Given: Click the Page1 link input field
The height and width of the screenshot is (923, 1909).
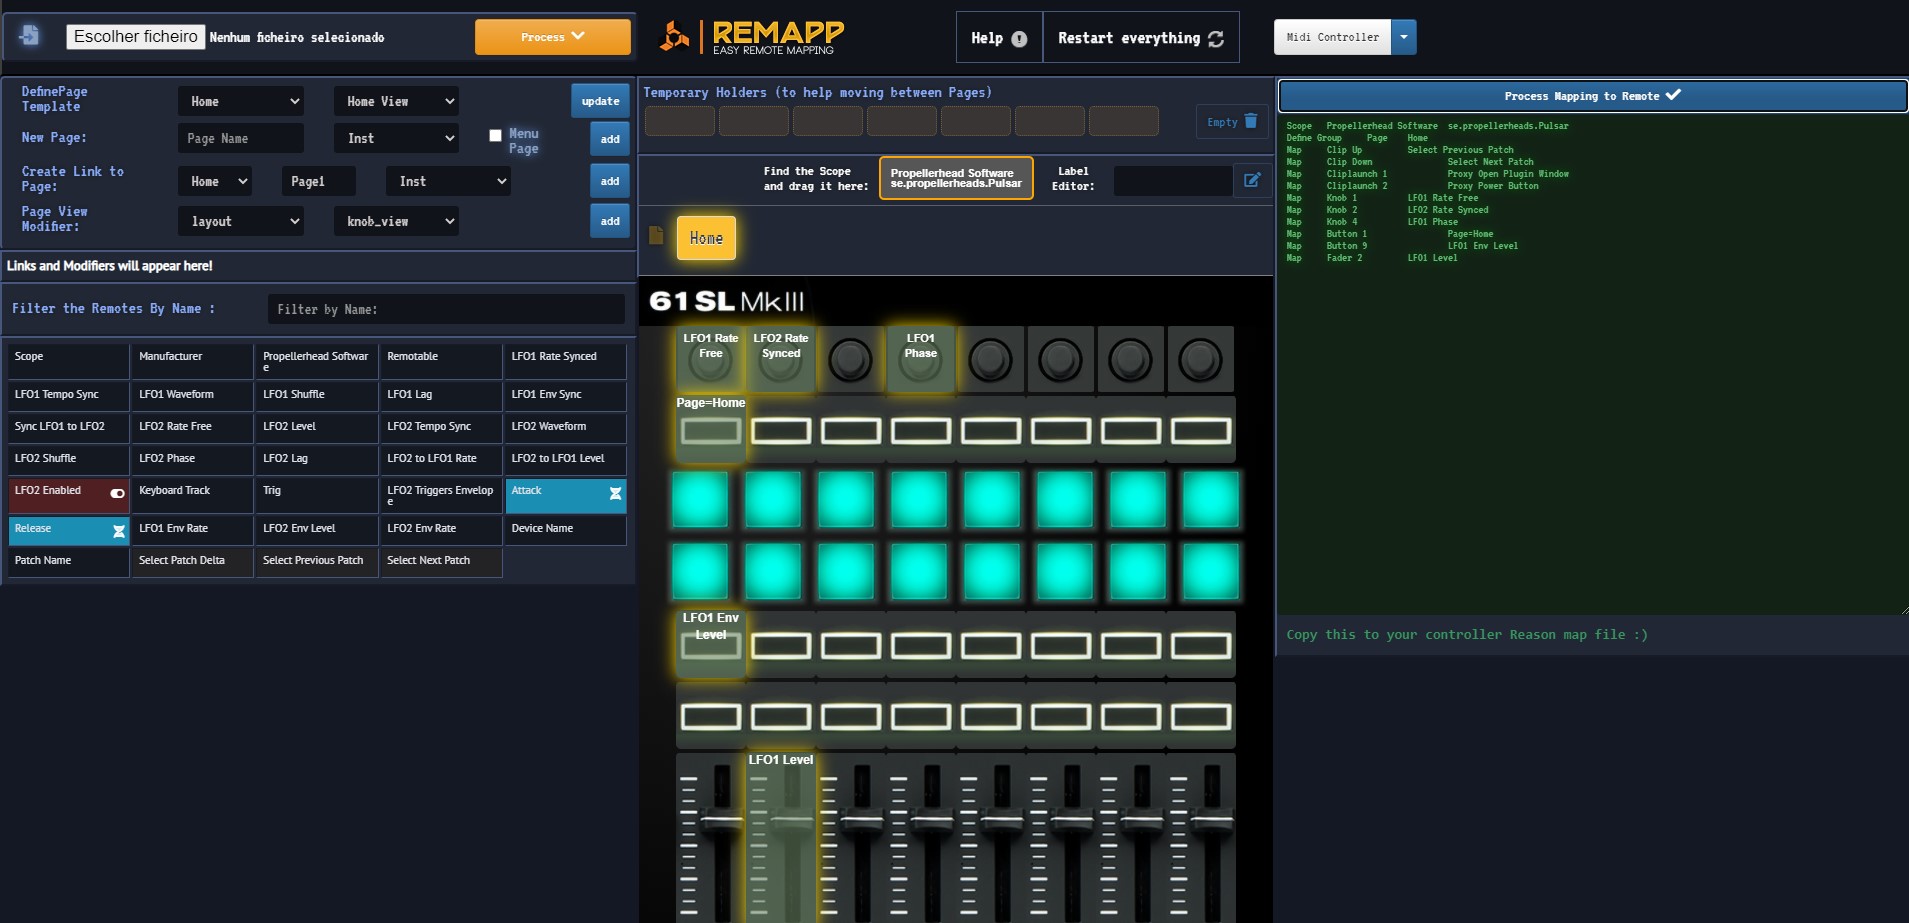Looking at the screenshot, I should point(319,181).
